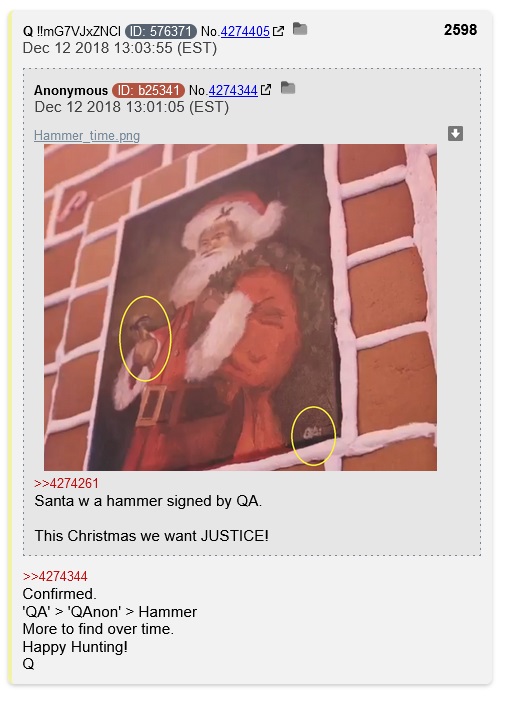Screen dimensions: 511x703
Task: Click the Anonymous poster name
Action: coord(71,91)
